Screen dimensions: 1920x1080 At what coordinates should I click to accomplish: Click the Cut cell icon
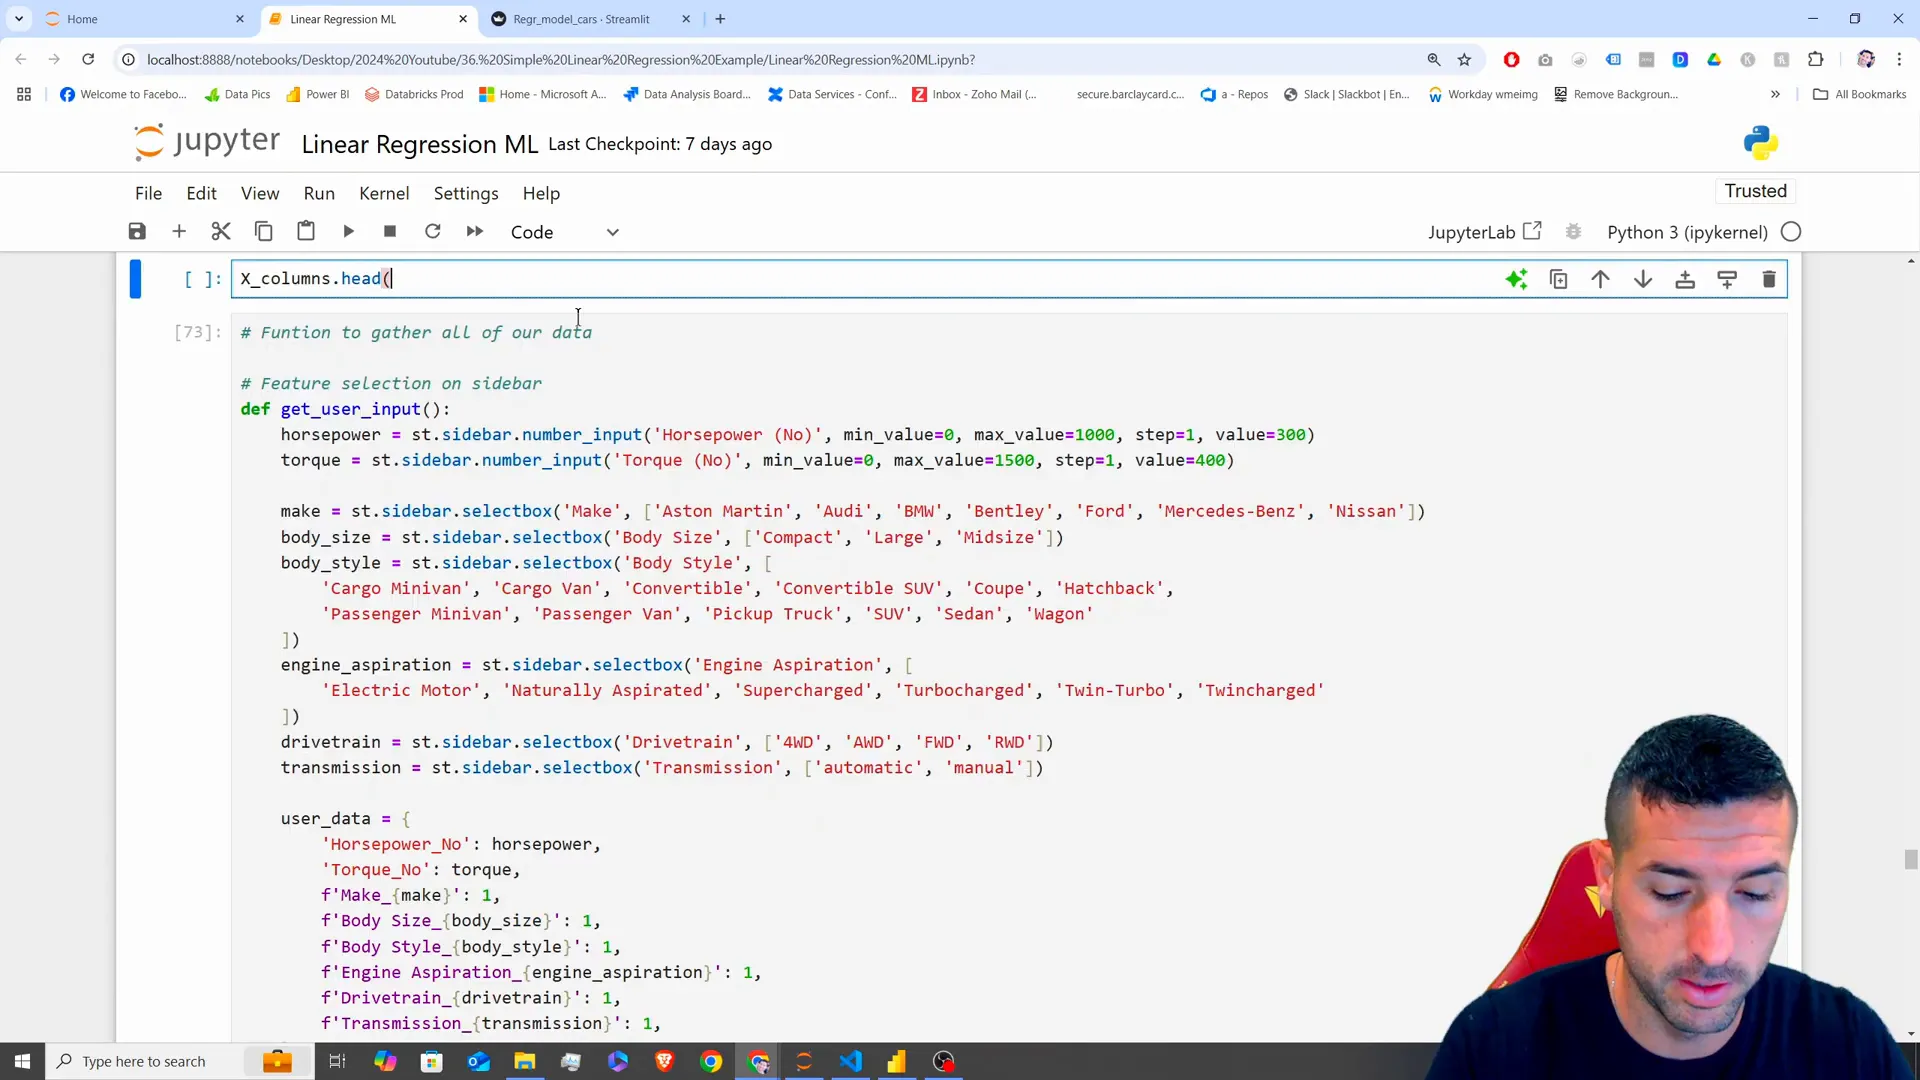pyautogui.click(x=222, y=232)
